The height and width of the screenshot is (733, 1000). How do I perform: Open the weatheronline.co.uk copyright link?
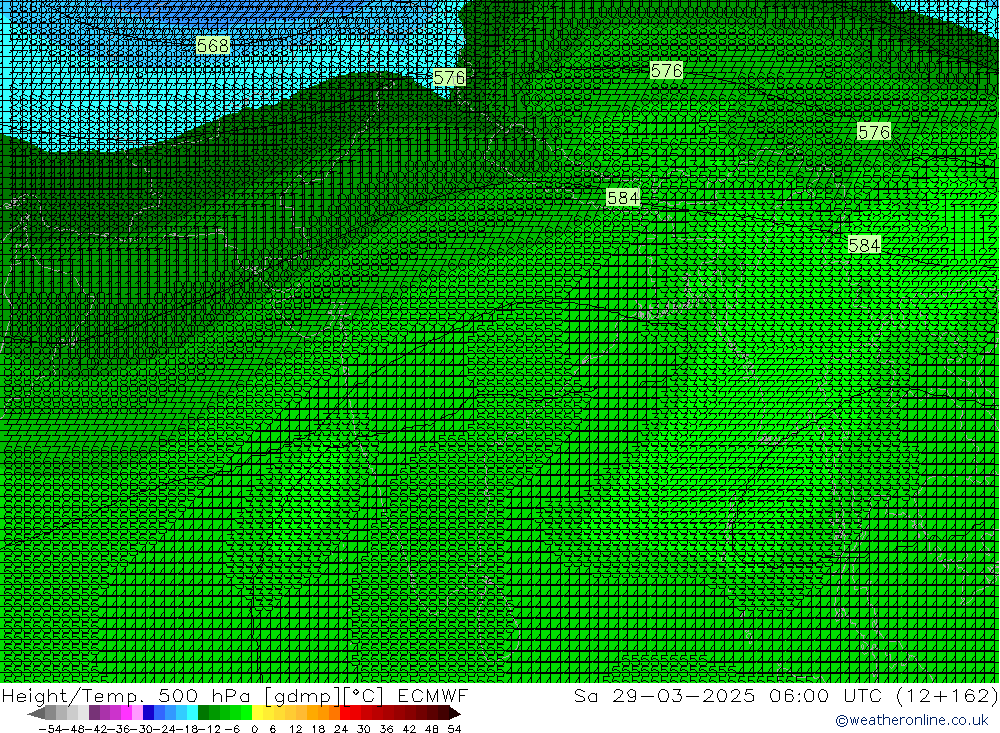click(x=911, y=720)
